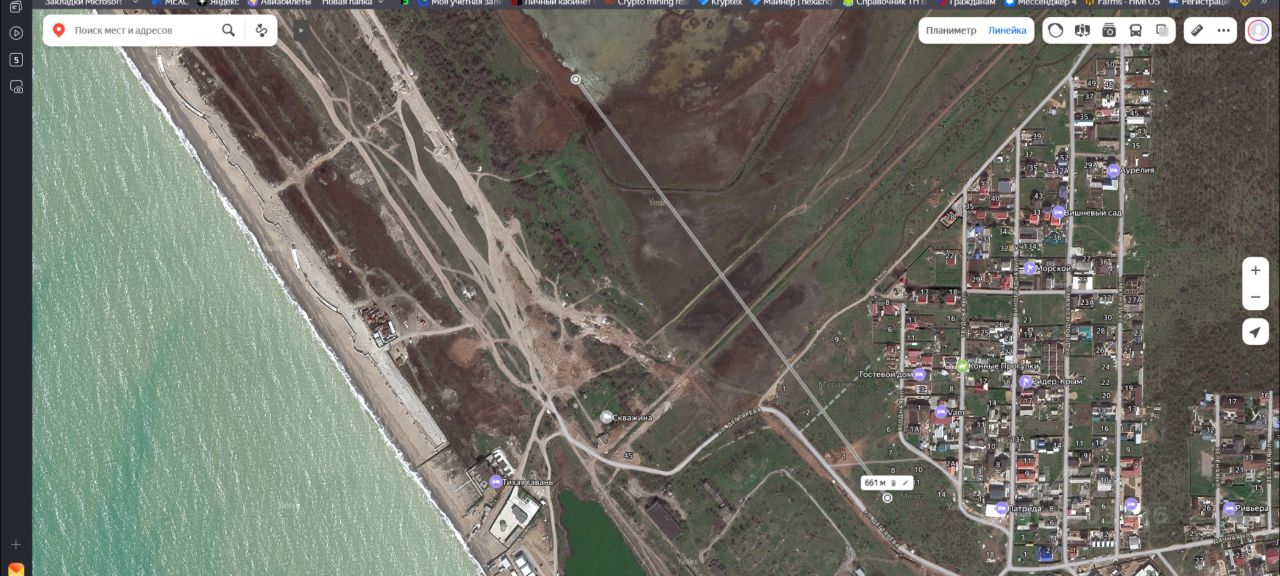
Task: Open the orange heart icon in sidebar
Action: (x=16, y=569)
